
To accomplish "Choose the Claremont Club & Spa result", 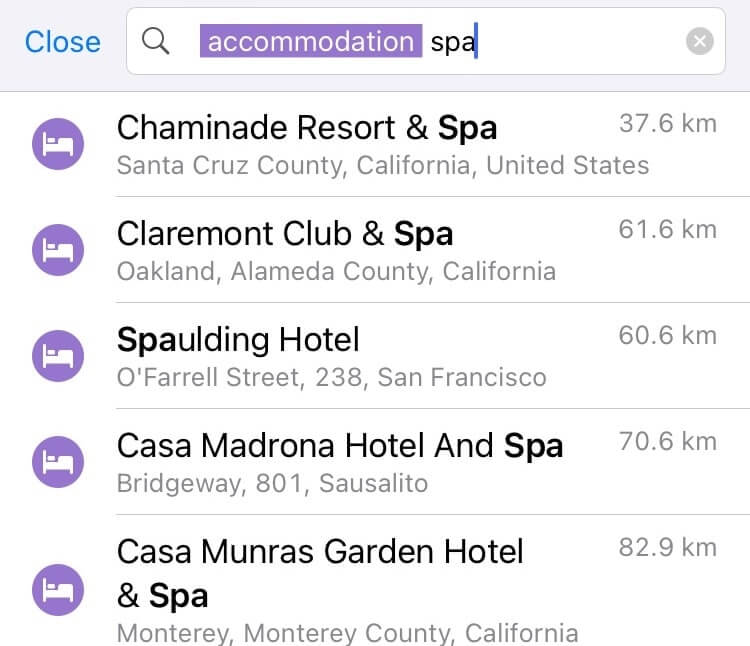I will tap(285, 234).
